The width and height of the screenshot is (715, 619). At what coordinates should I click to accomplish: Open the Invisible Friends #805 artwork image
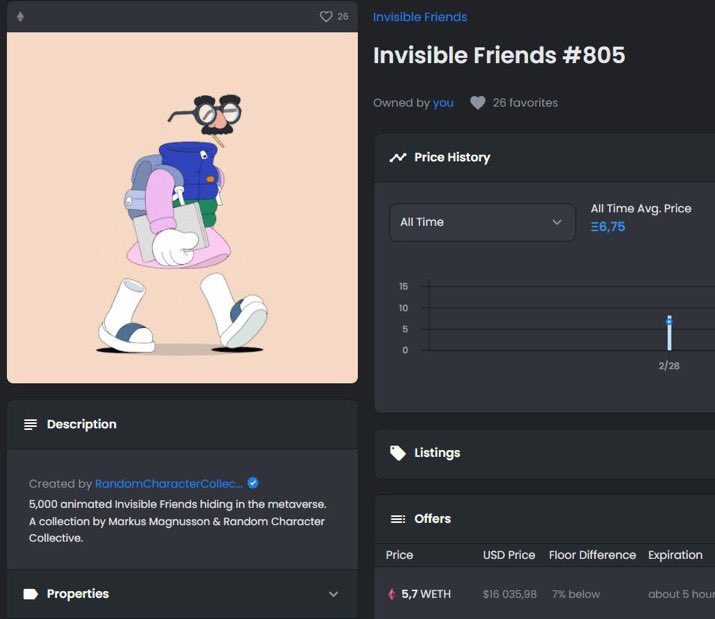click(182, 208)
